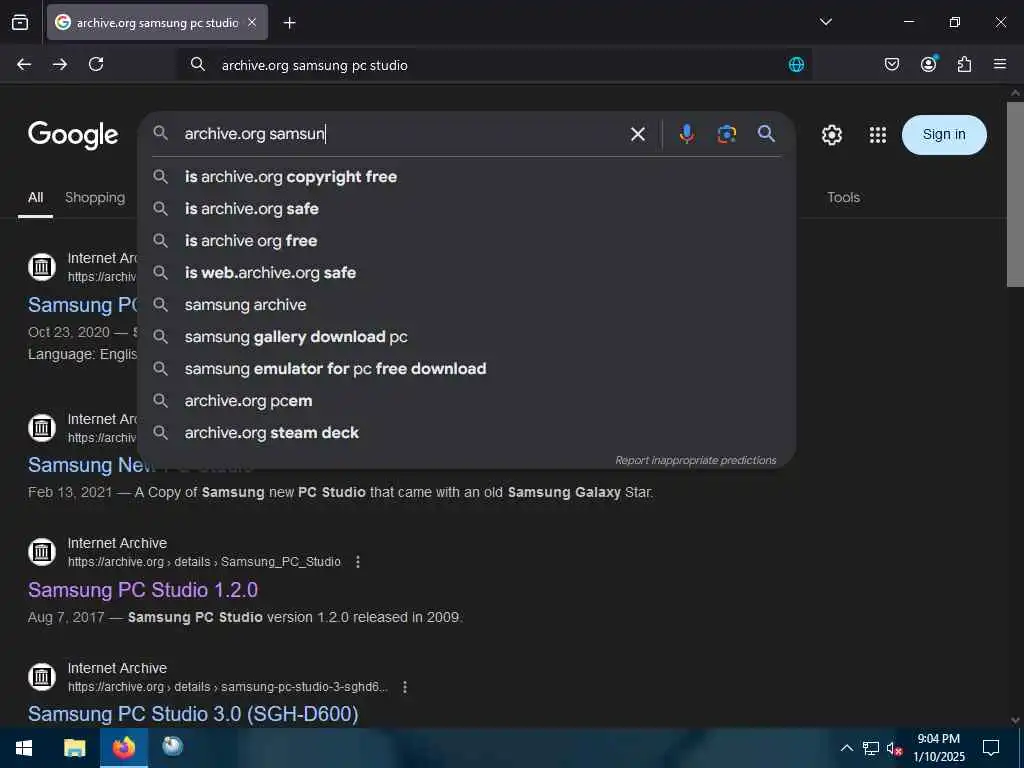Open the Firefox account icon
Screen dimensions: 1024x768
(x=928, y=64)
